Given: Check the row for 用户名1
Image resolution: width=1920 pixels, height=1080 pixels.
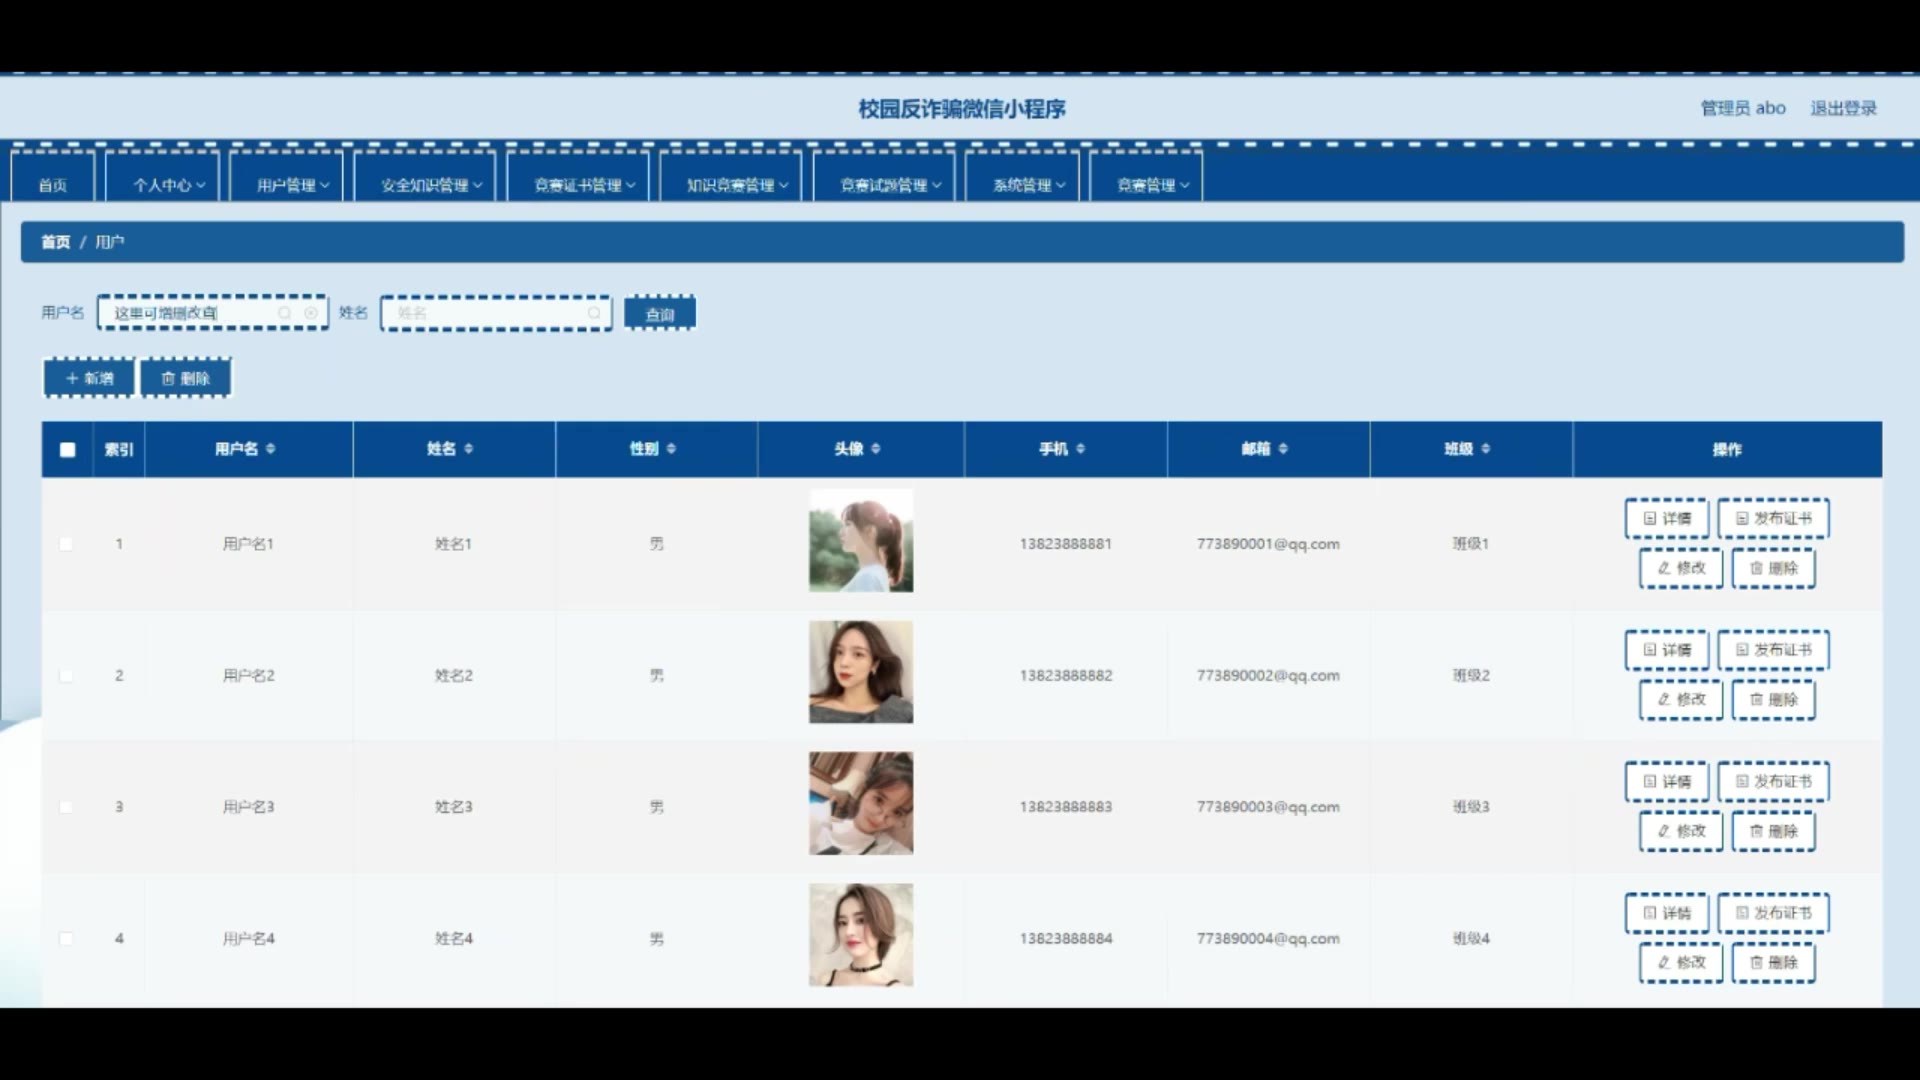Looking at the screenshot, I should pyautogui.click(x=66, y=544).
